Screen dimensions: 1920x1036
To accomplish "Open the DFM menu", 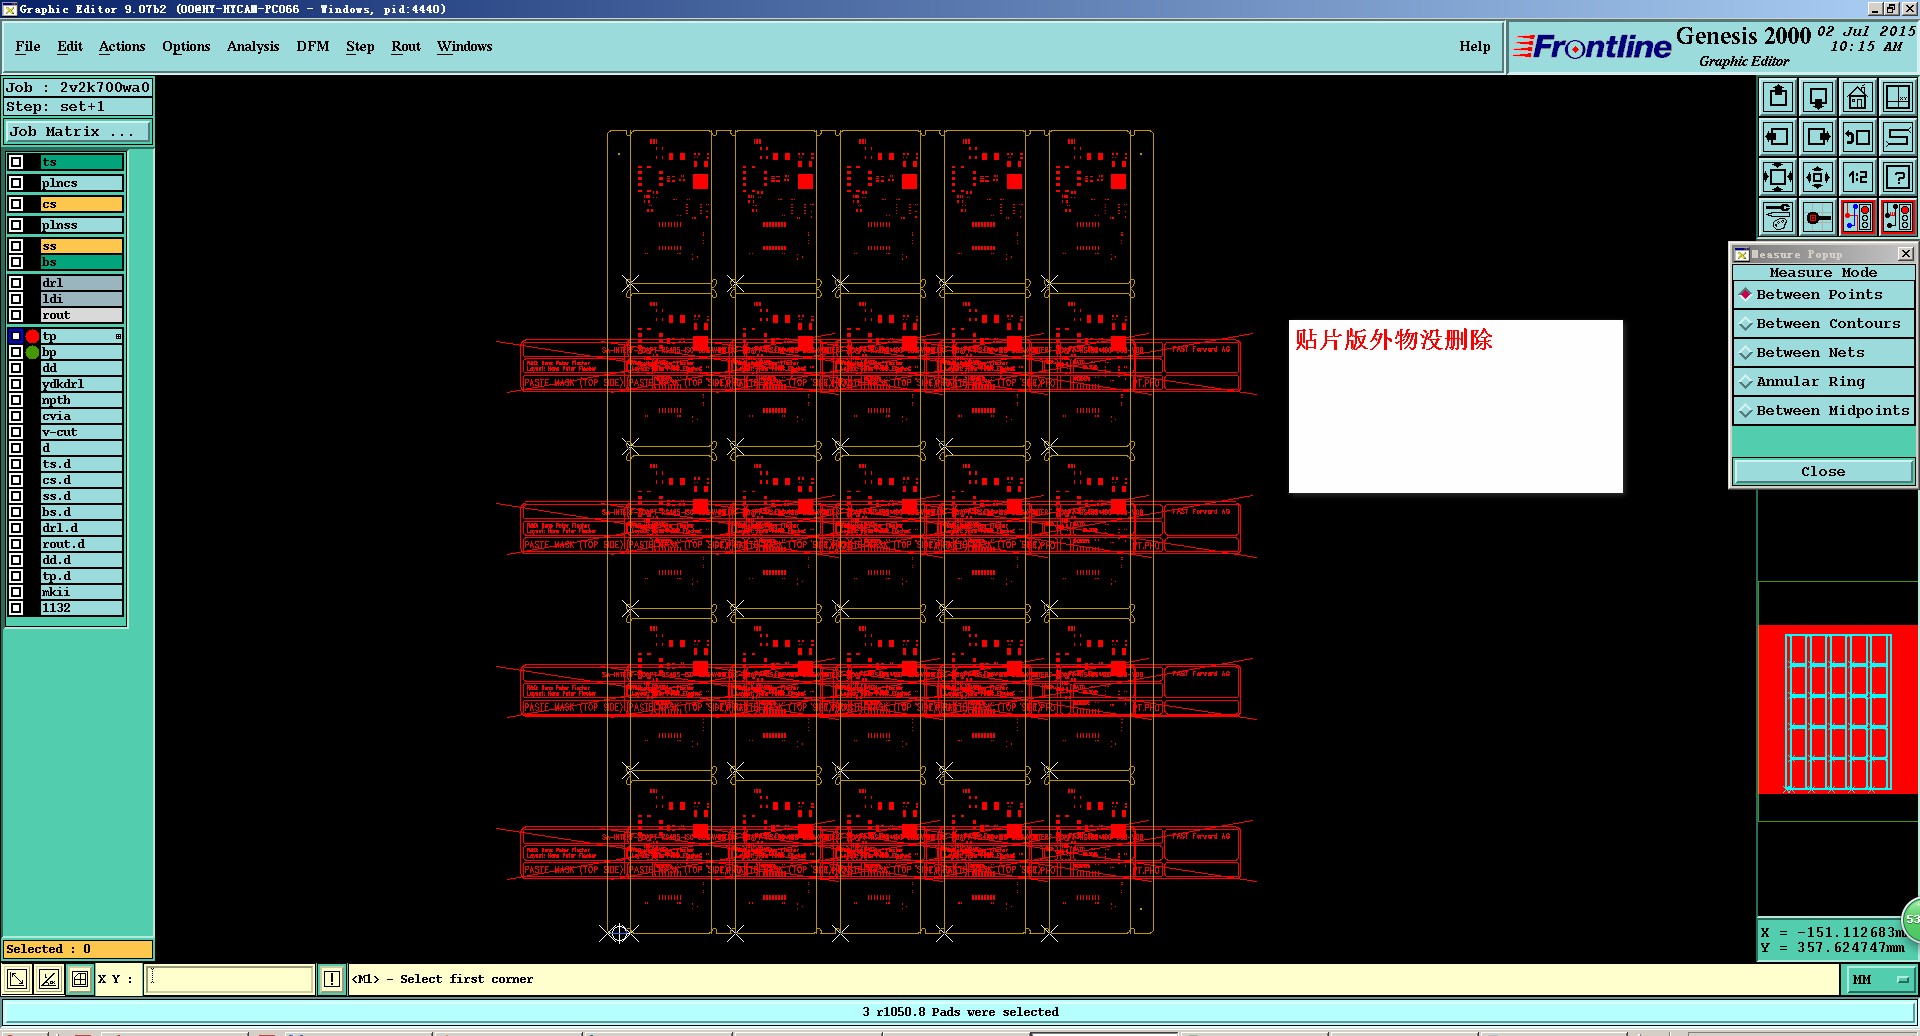I will (x=312, y=46).
